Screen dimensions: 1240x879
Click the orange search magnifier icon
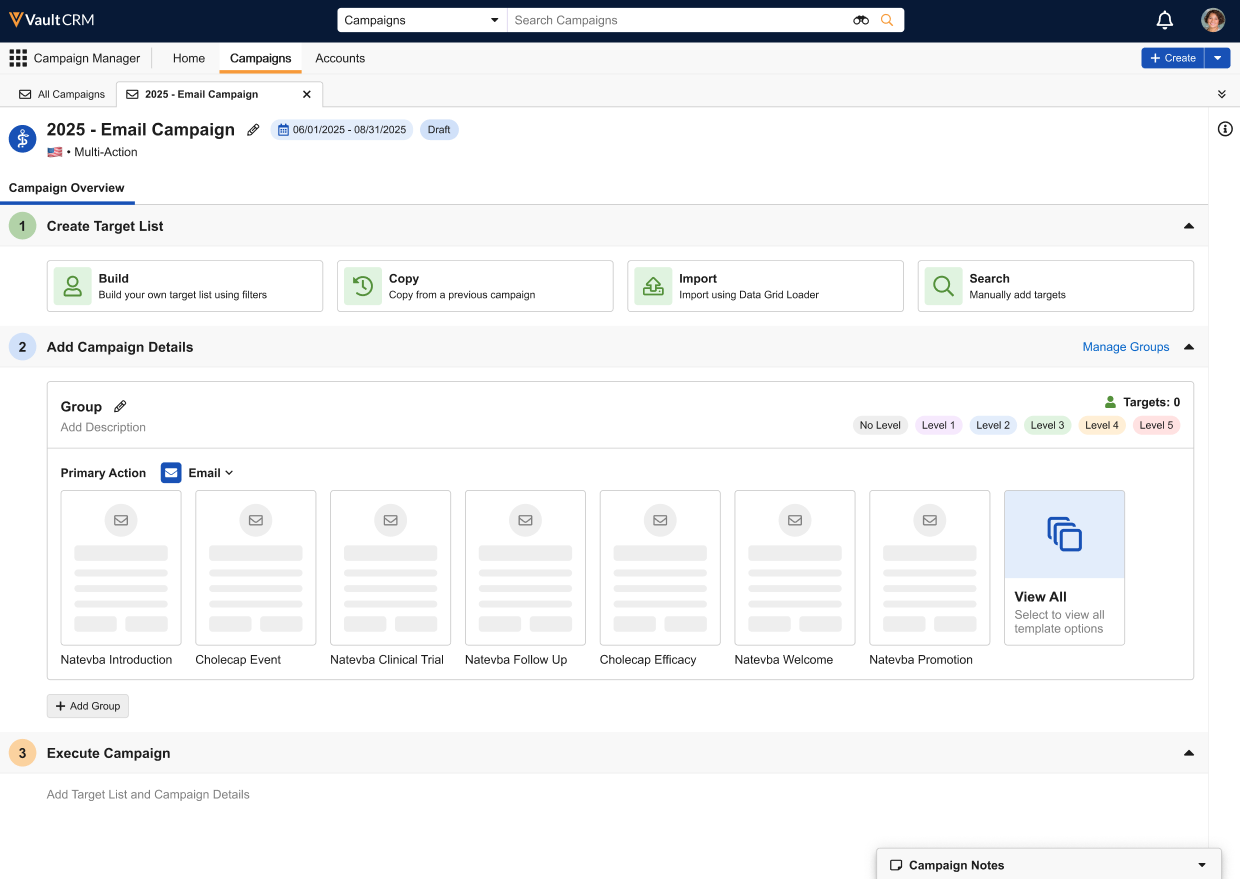(x=887, y=20)
